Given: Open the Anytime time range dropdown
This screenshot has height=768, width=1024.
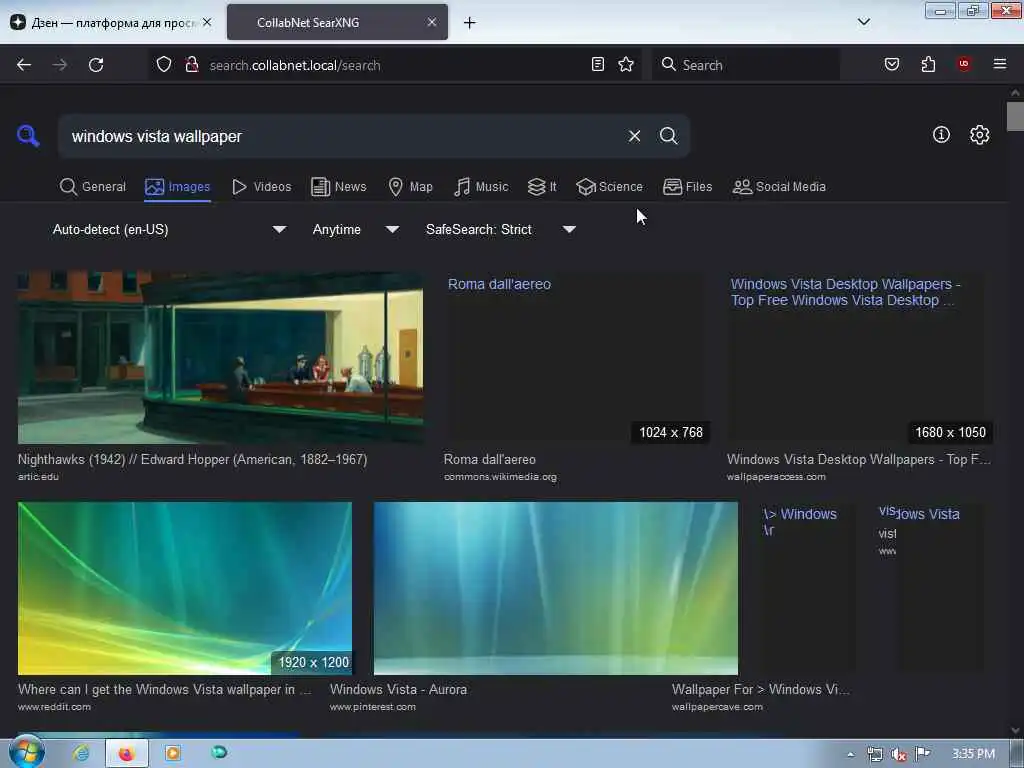Looking at the screenshot, I should click(355, 229).
